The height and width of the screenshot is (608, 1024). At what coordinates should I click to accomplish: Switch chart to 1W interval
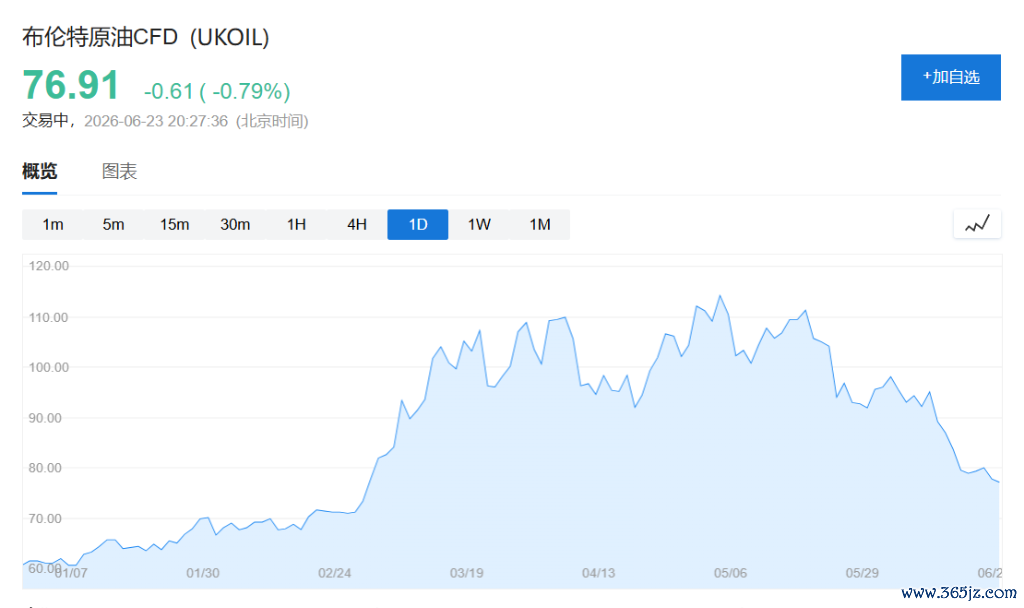pyautogui.click(x=479, y=225)
